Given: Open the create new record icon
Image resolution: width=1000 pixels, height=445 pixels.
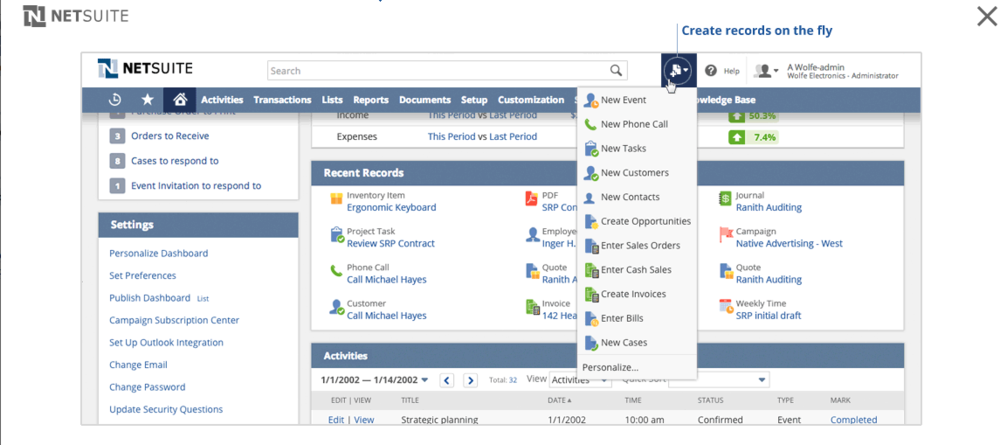Looking at the screenshot, I should pos(679,71).
